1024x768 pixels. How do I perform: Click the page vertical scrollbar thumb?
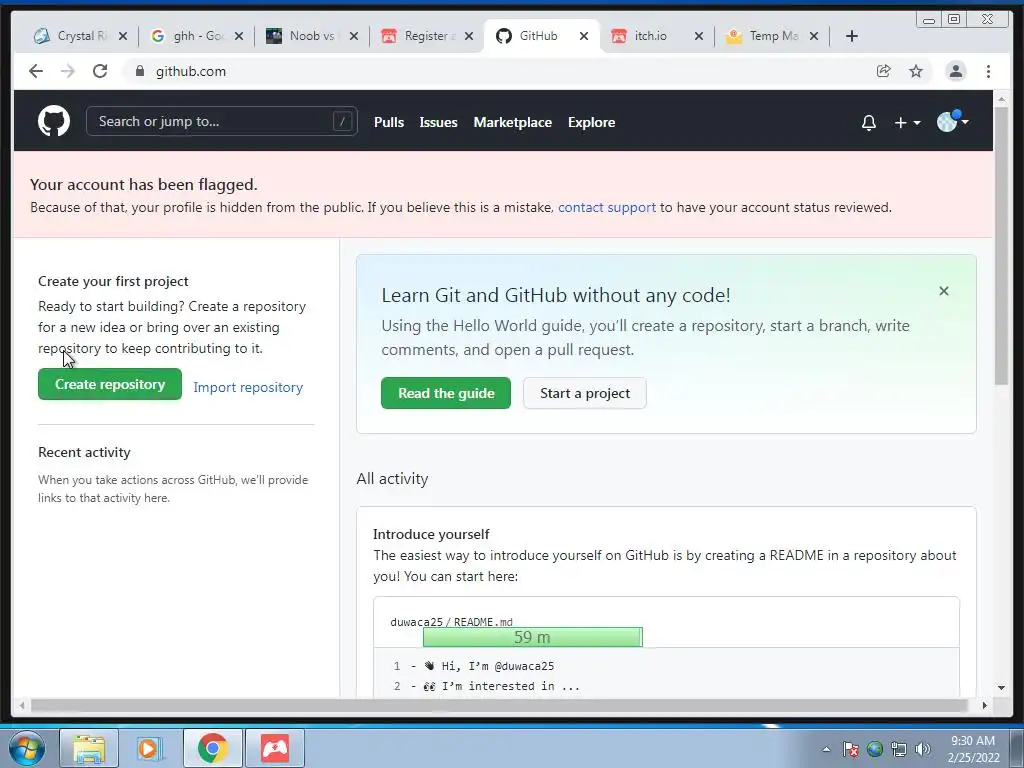pos(1002,245)
